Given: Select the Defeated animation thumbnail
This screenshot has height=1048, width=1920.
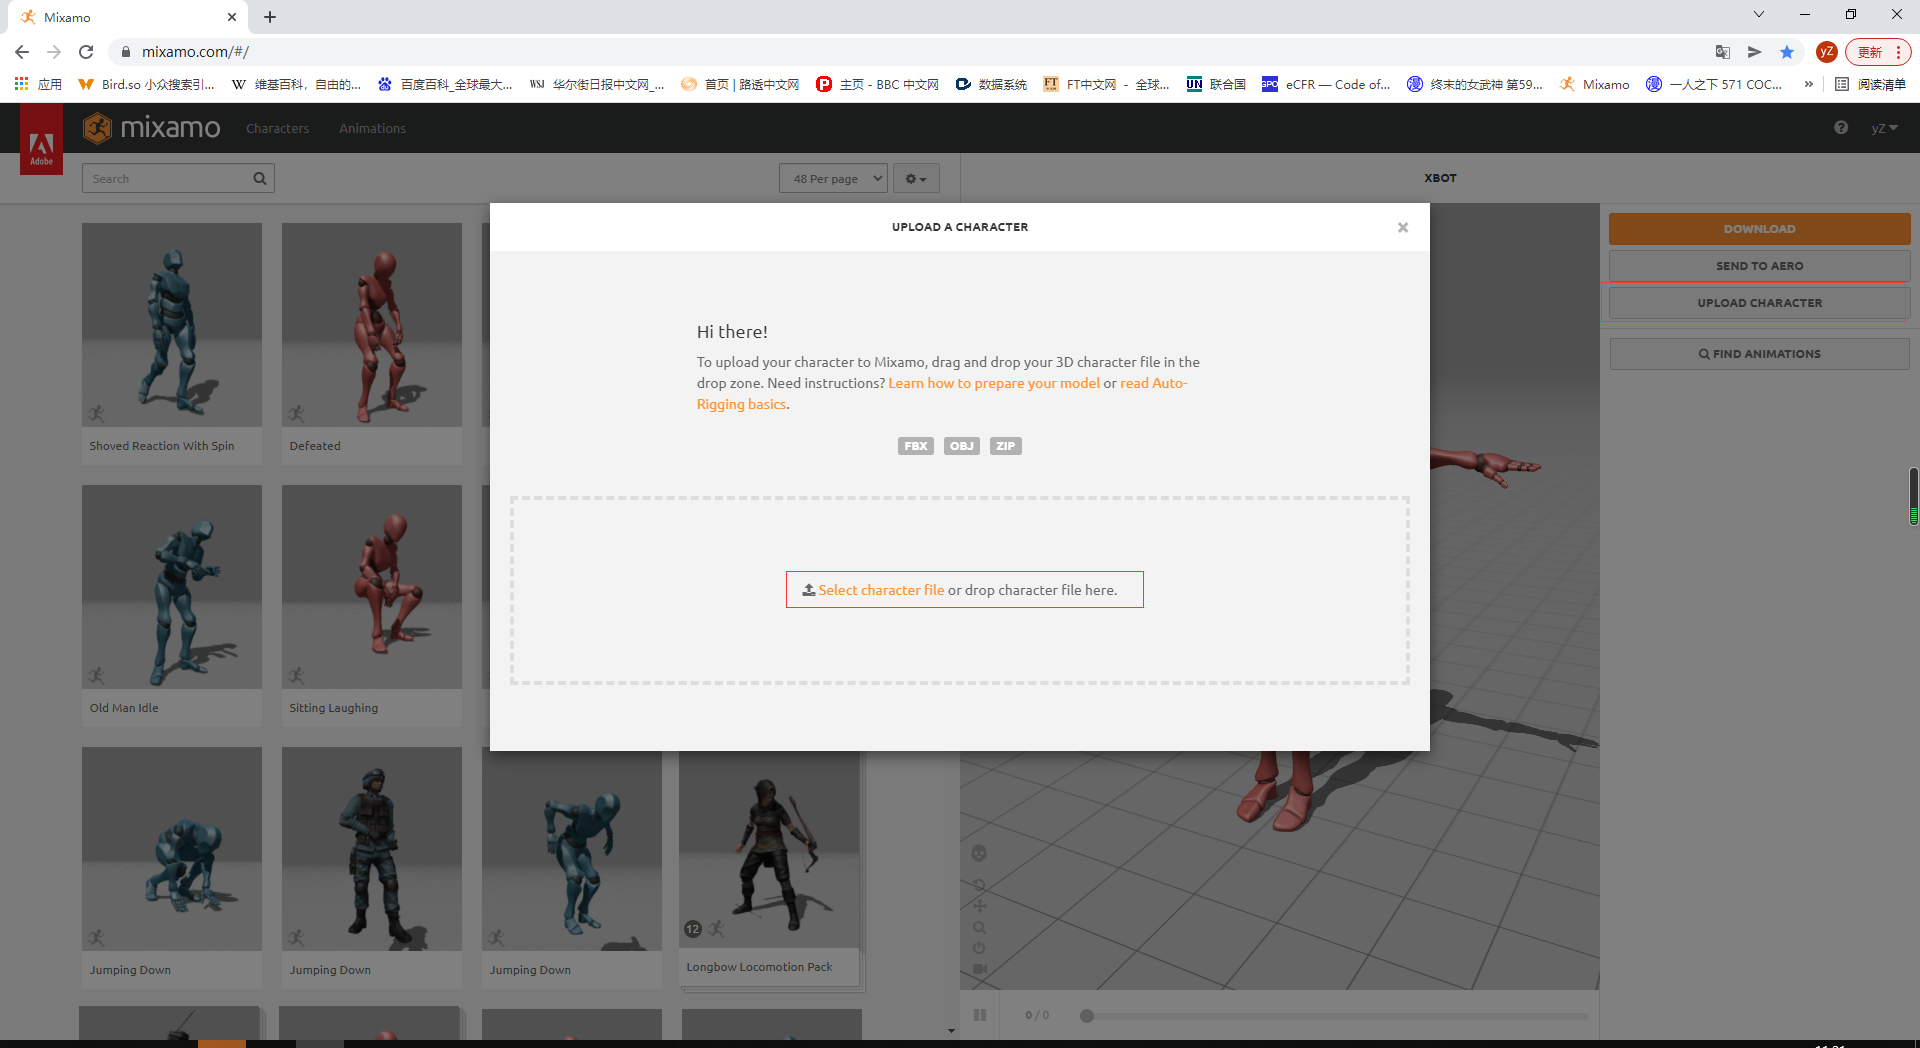Looking at the screenshot, I should [x=372, y=325].
